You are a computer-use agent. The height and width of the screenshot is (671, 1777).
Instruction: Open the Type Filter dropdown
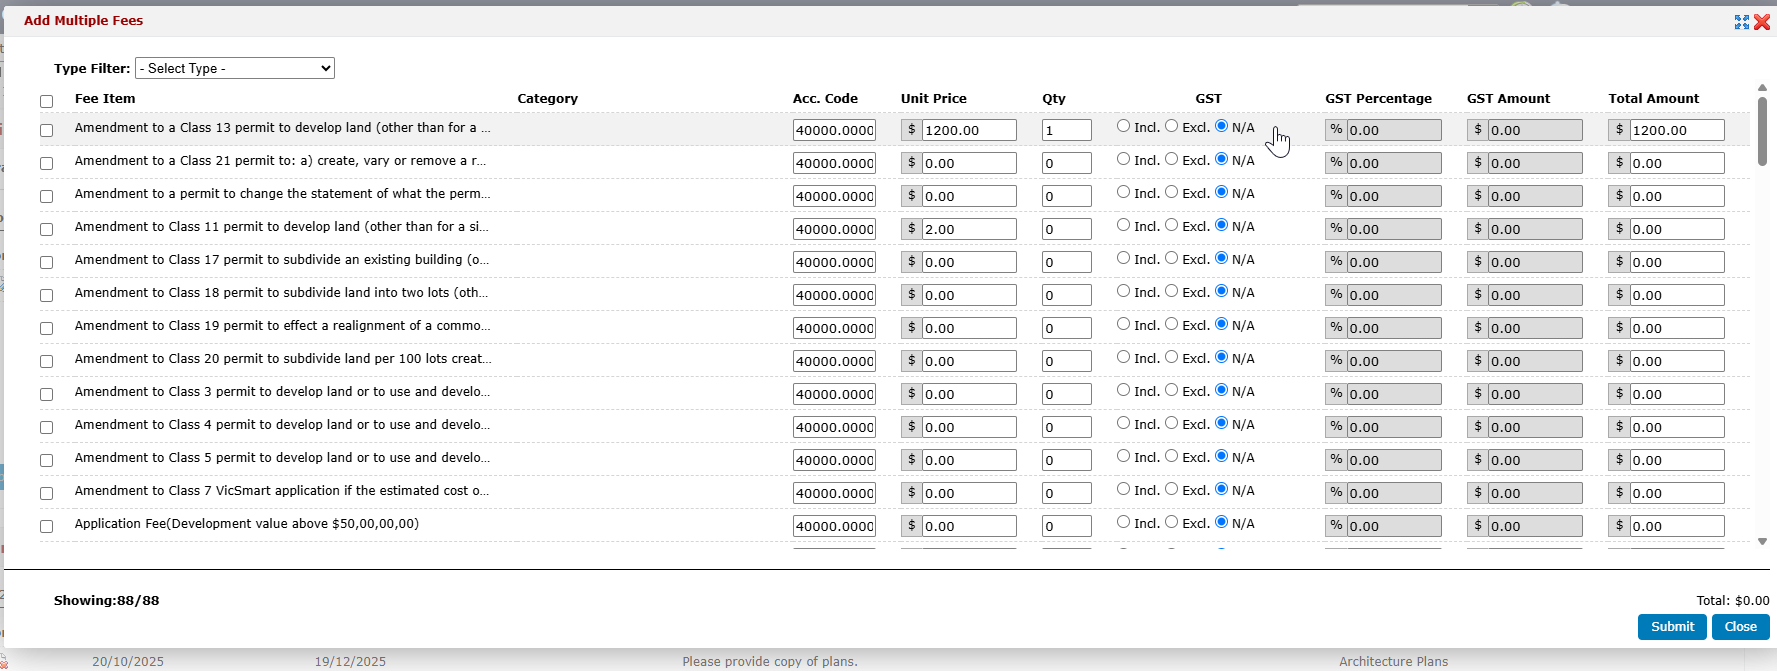[235, 68]
